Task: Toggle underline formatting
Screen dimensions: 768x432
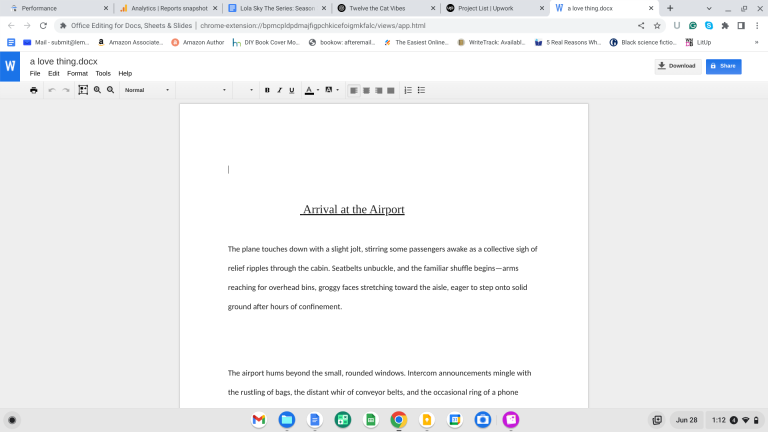Action: [292, 90]
